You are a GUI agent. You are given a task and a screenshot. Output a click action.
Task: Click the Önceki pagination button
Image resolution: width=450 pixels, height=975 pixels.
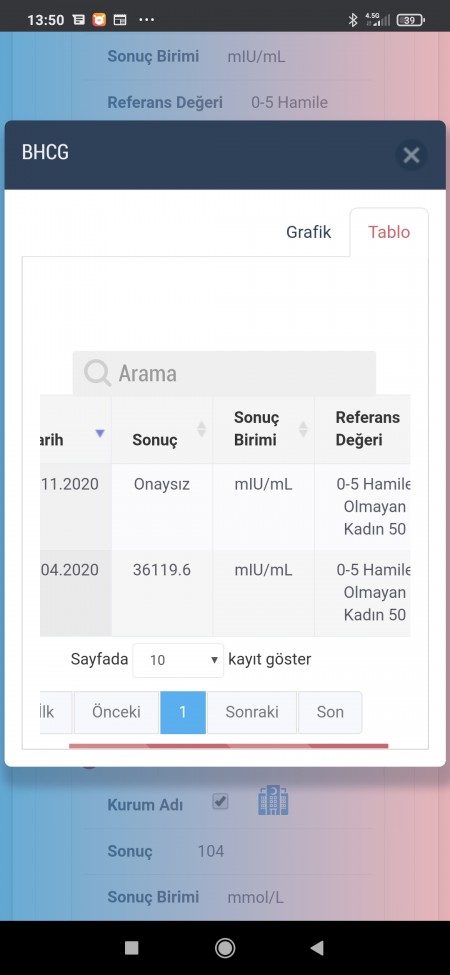[116, 712]
